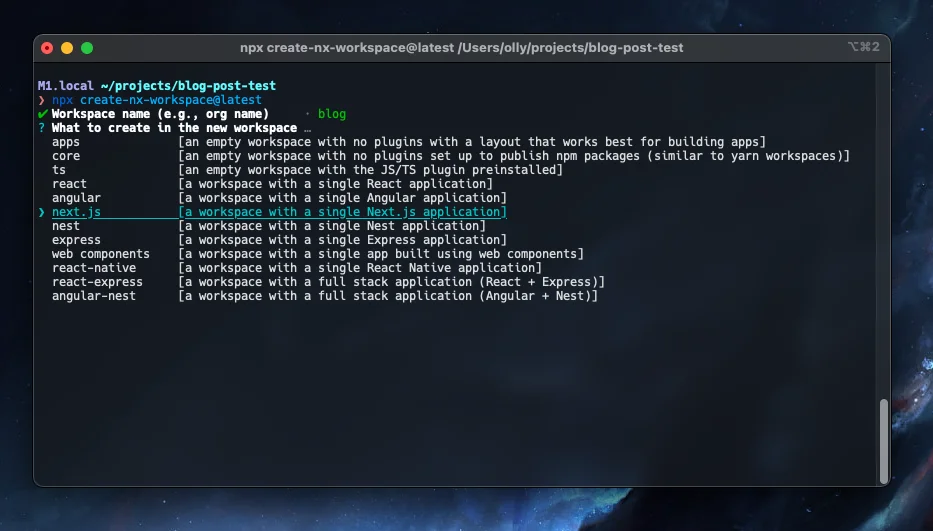This screenshot has height=531, width=933.
Task: Pick the angular workspace option
Action: (76, 198)
